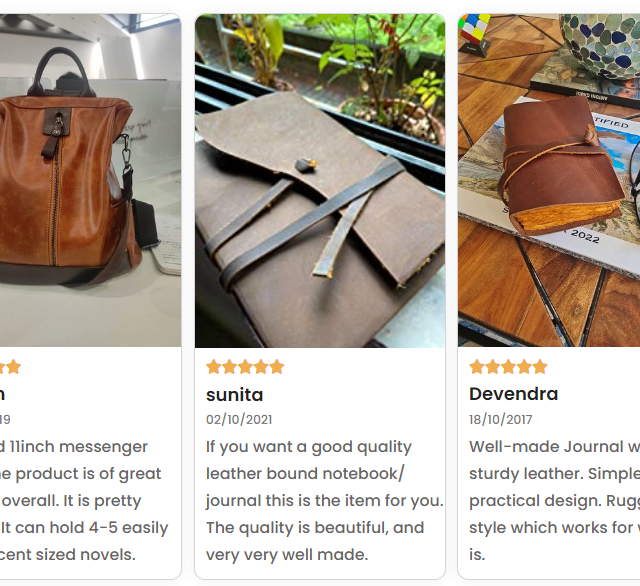
Task: Click the first star of sunita's rating
Action: 213,367
